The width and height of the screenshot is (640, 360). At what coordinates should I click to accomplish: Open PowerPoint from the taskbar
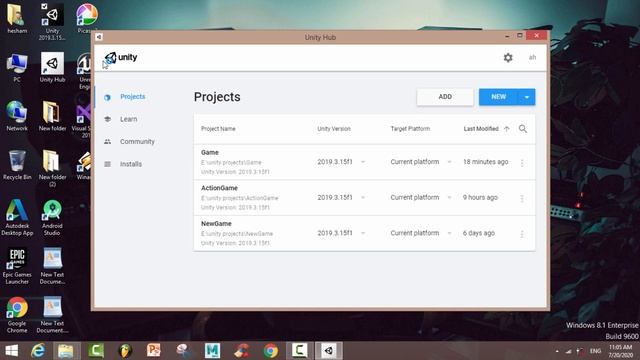153,351
